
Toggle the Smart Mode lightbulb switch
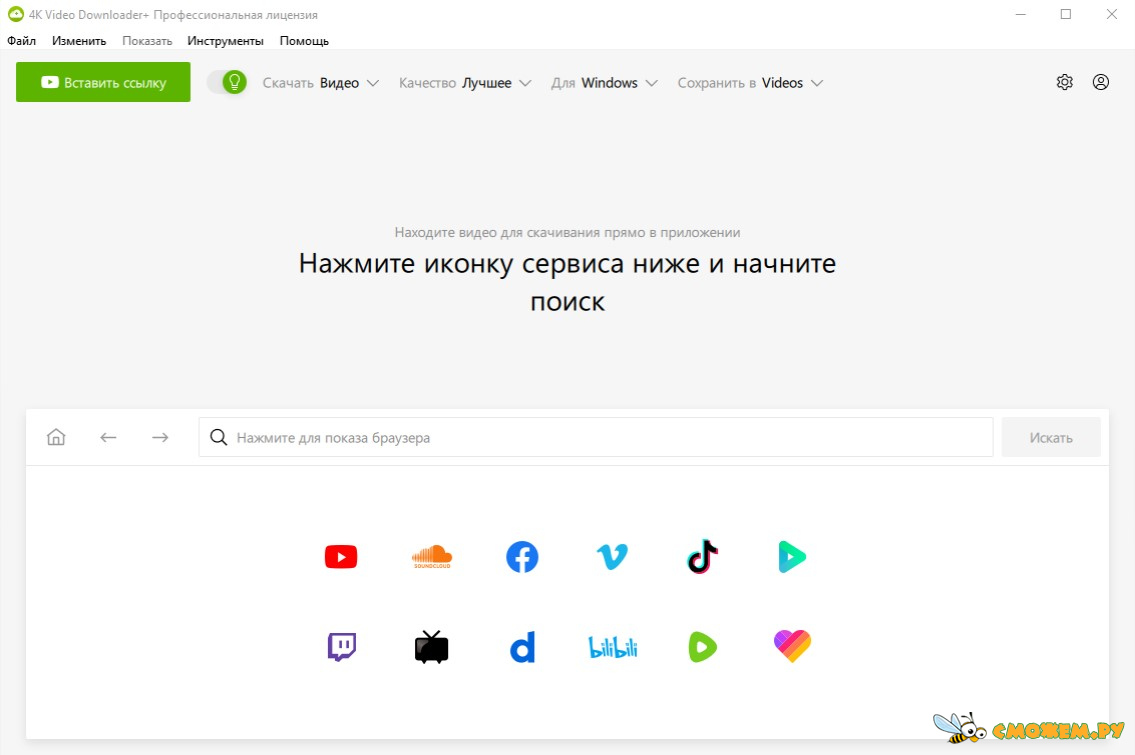[x=227, y=83]
